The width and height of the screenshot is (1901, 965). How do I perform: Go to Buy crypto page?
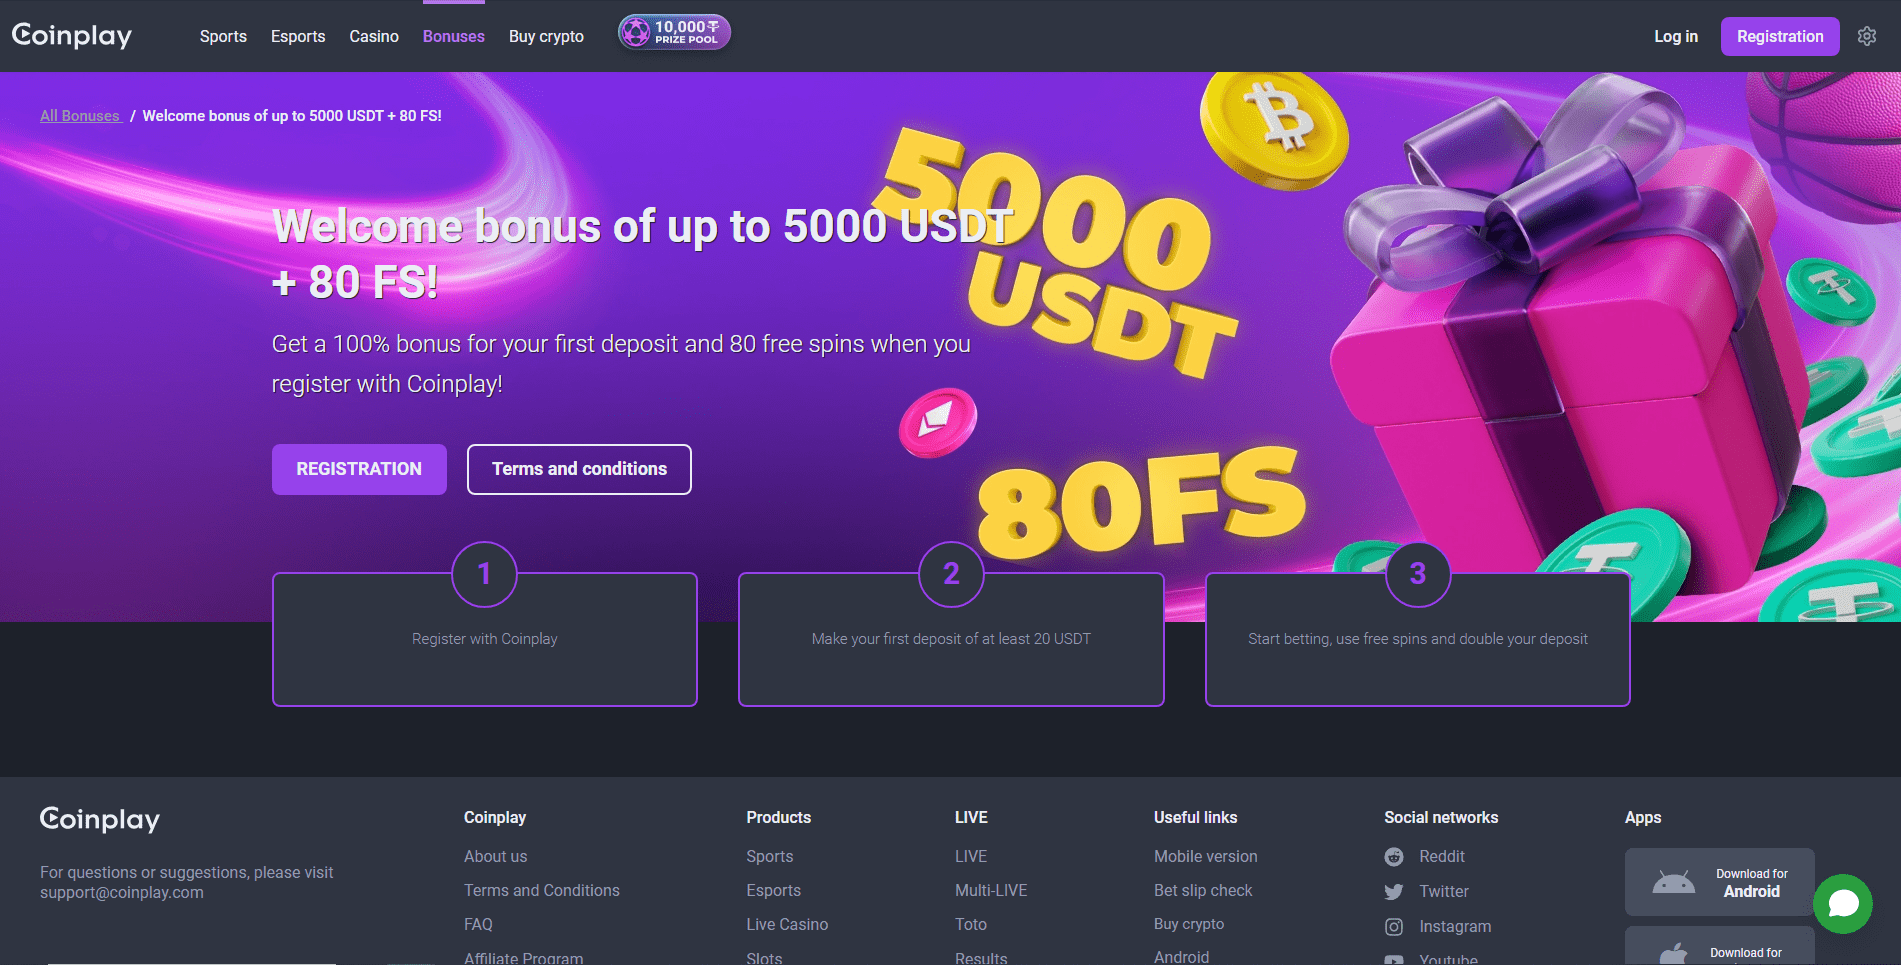[x=546, y=36]
